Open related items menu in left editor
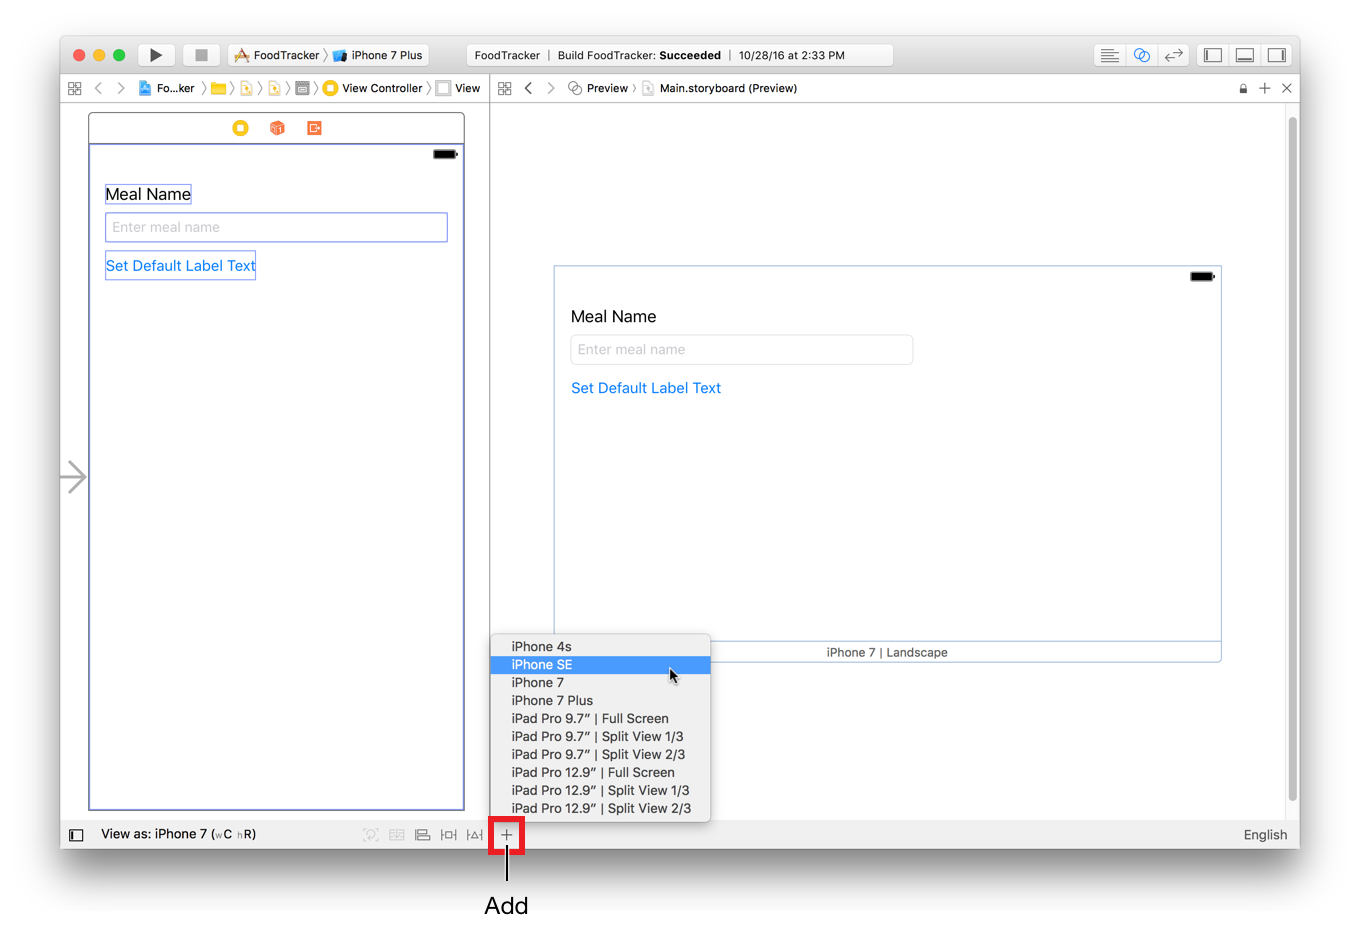Image resolution: width=1360 pixels, height=933 pixels. pos(74,88)
